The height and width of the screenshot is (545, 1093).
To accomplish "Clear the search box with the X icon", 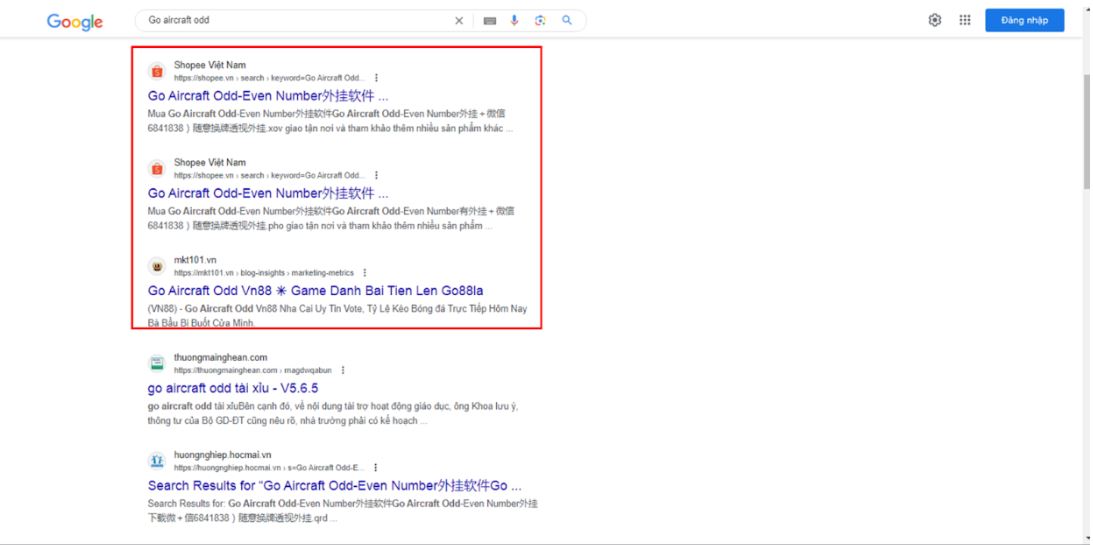I will (460, 20).
